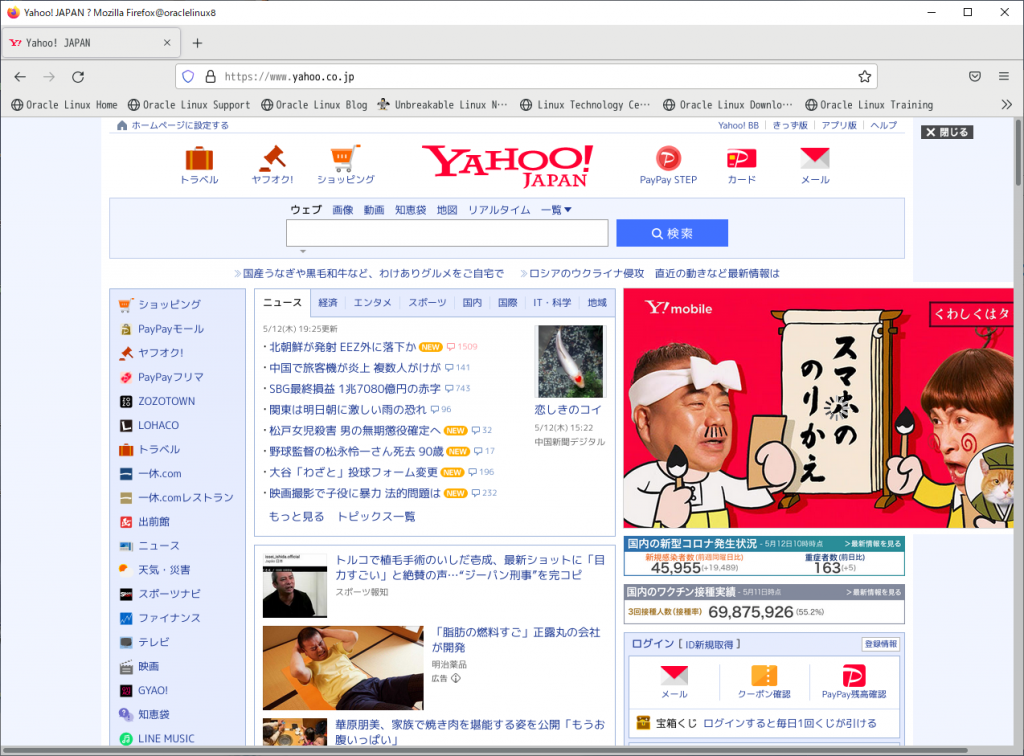
Task: Open the SBG最終損益 news headline
Action: (355, 388)
